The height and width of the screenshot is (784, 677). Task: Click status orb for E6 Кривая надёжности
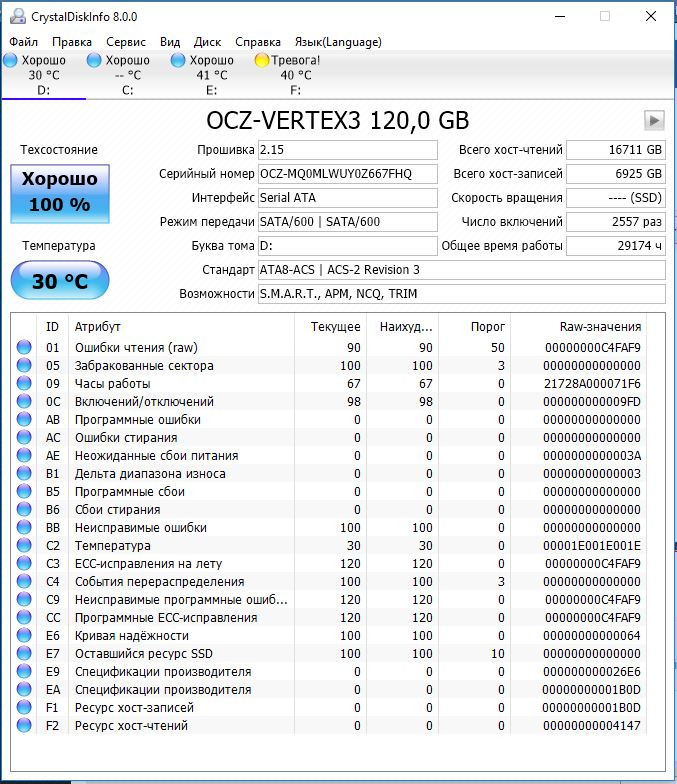pyautogui.click(x=24, y=635)
